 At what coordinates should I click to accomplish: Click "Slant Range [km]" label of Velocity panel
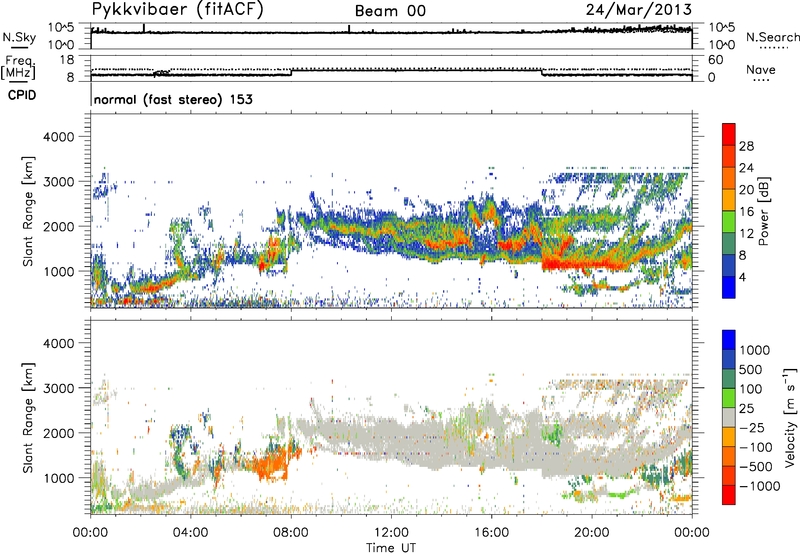pyautogui.click(x=28, y=418)
